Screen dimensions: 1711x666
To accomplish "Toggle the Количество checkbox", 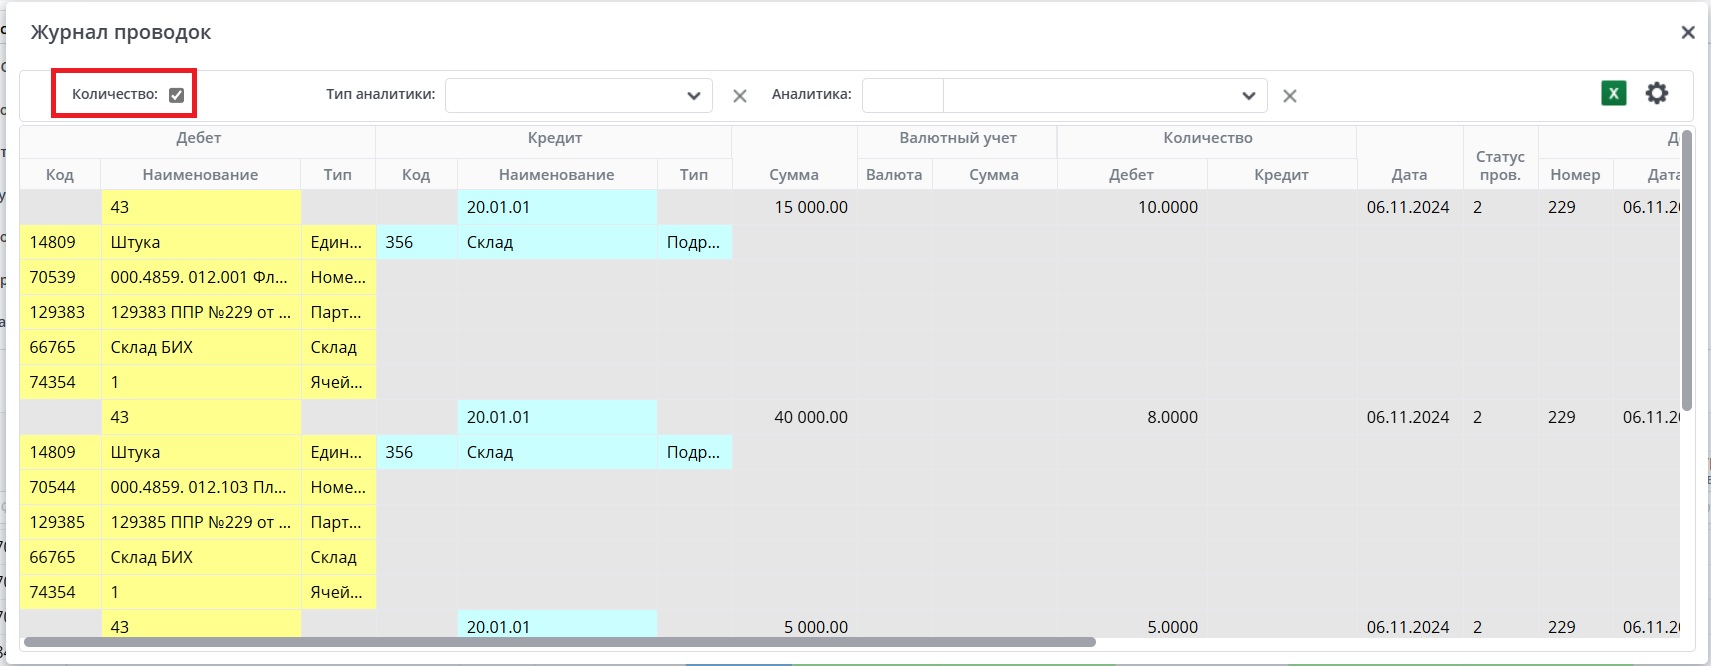I will click(177, 95).
